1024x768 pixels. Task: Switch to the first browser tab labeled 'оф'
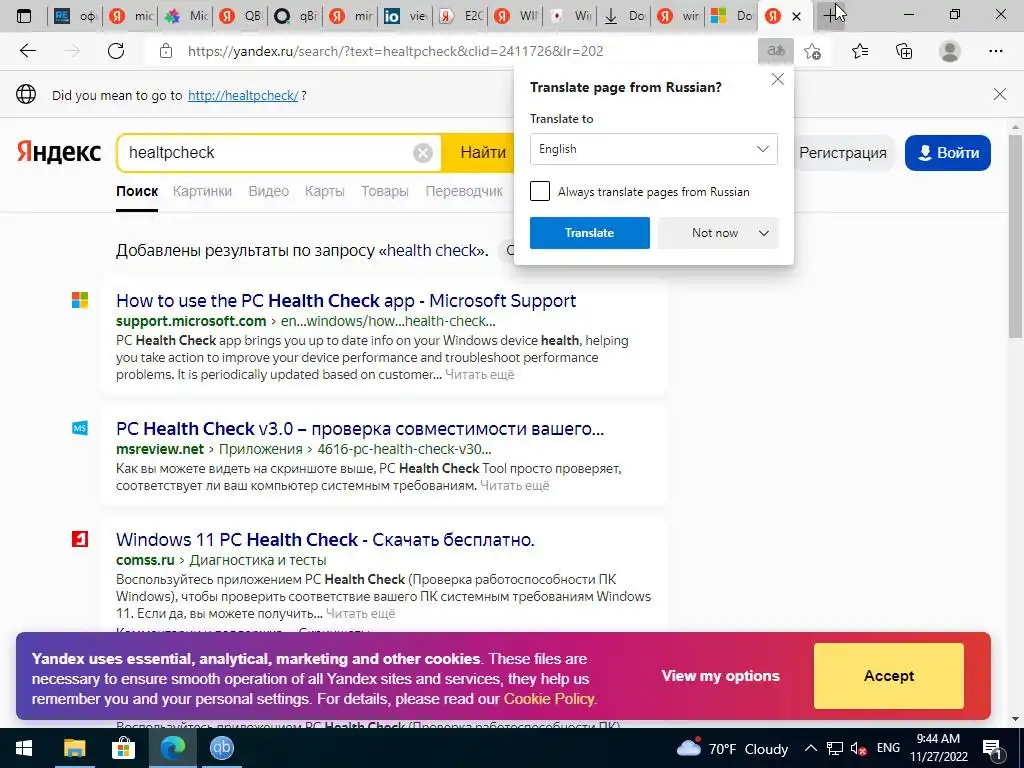tap(74, 16)
